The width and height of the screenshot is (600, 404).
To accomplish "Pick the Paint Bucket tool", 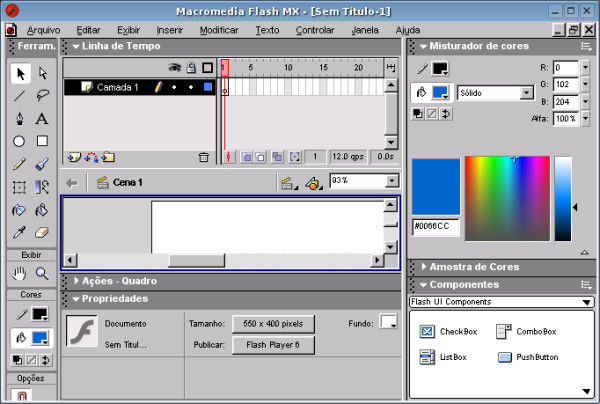I will (42, 210).
